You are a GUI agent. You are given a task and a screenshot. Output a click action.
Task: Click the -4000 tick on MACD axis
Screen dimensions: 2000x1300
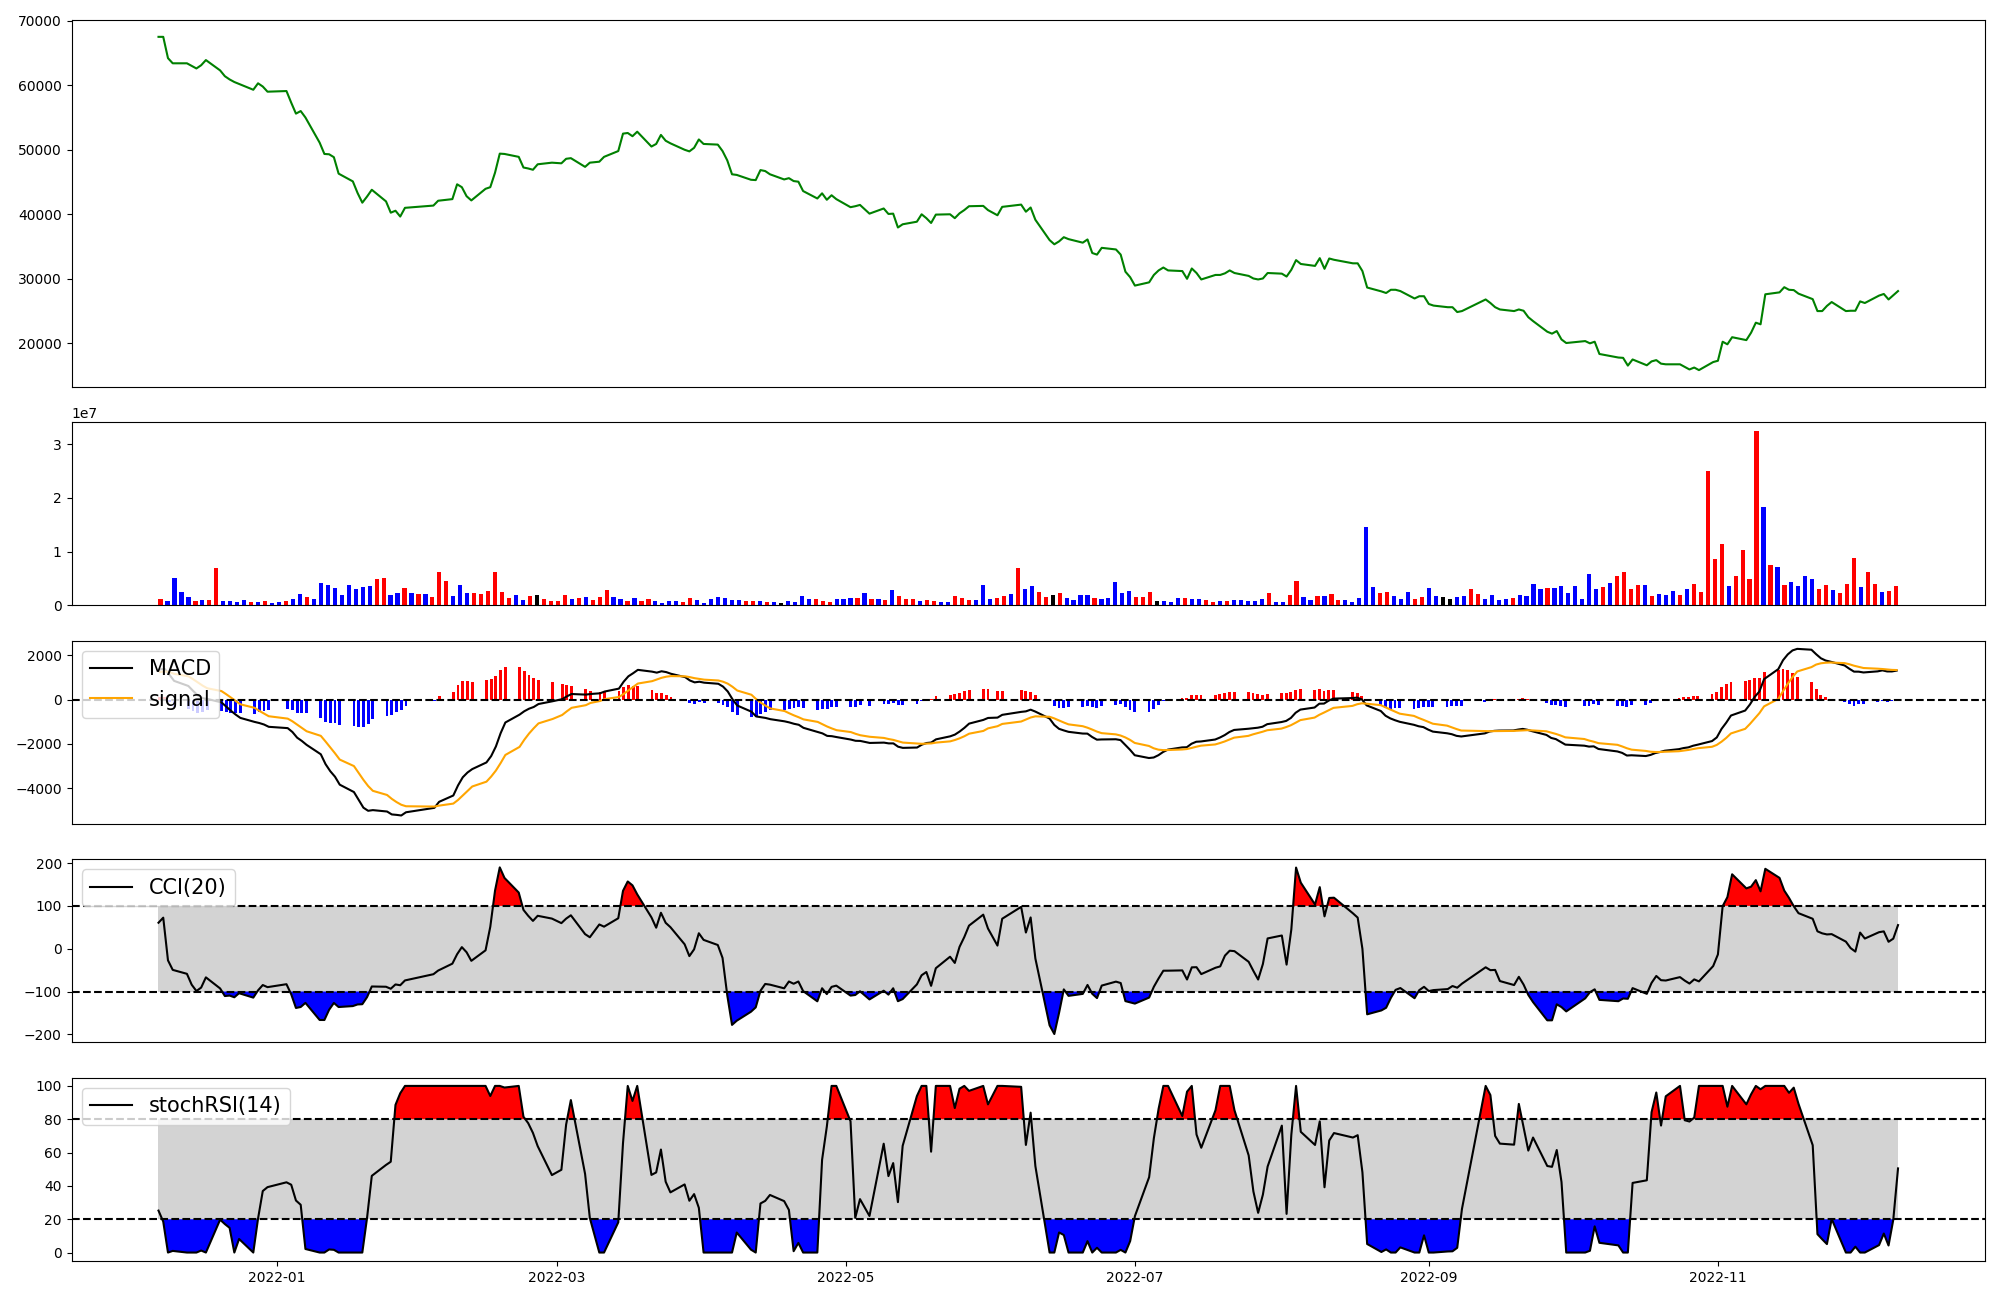click(38, 789)
